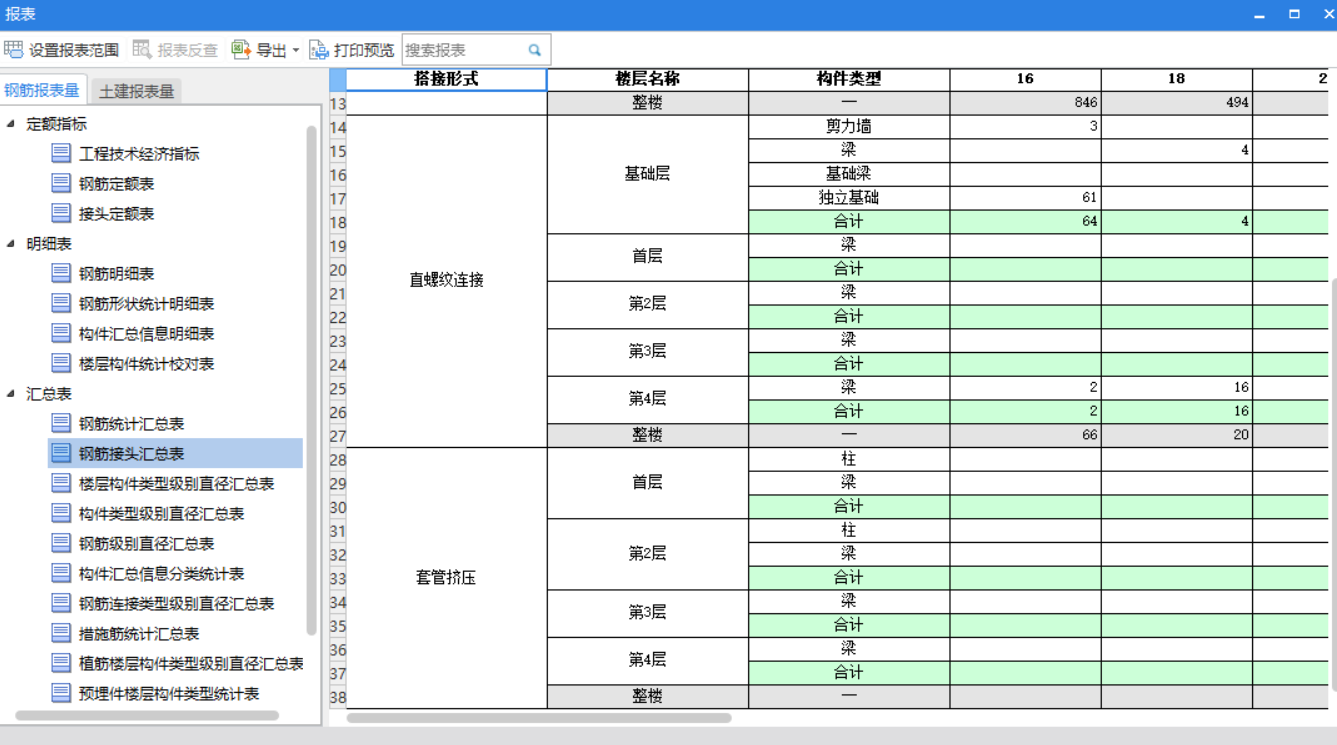This screenshot has width=1337, height=745.
Task: Switch to the 钢筋报表量 tab
Action: [43, 90]
